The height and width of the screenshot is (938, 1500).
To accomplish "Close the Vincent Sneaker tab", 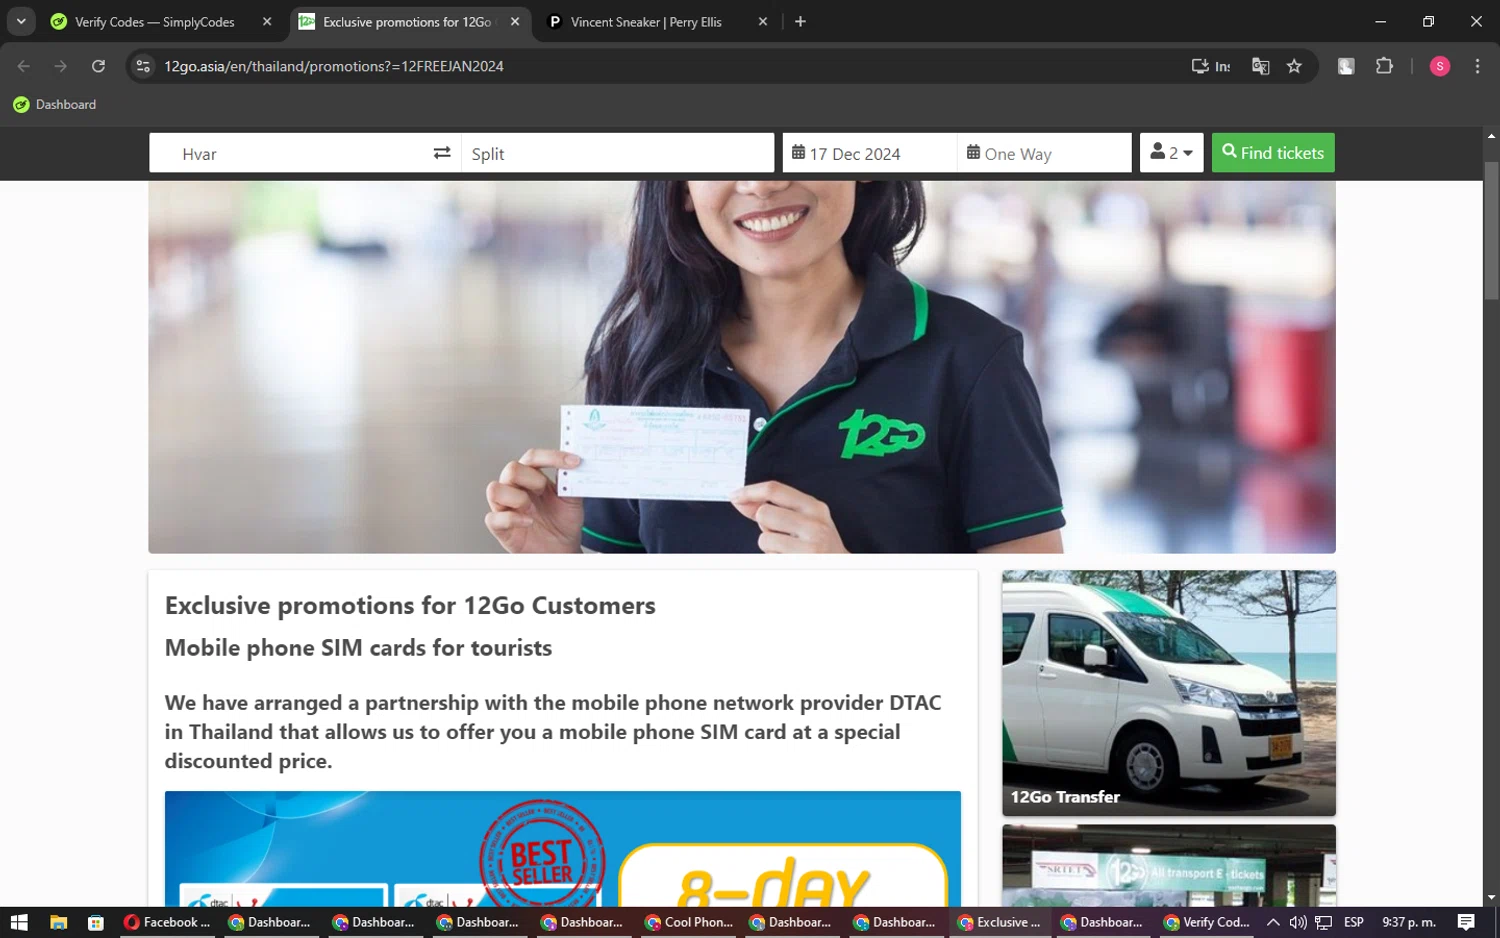I will click(763, 22).
